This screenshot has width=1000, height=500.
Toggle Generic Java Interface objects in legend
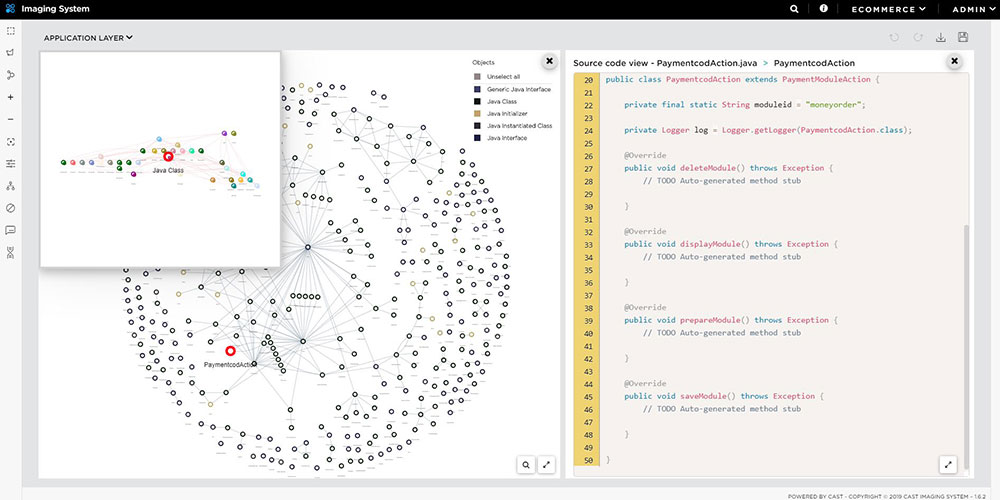pyautogui.click(x=518, y=89)
